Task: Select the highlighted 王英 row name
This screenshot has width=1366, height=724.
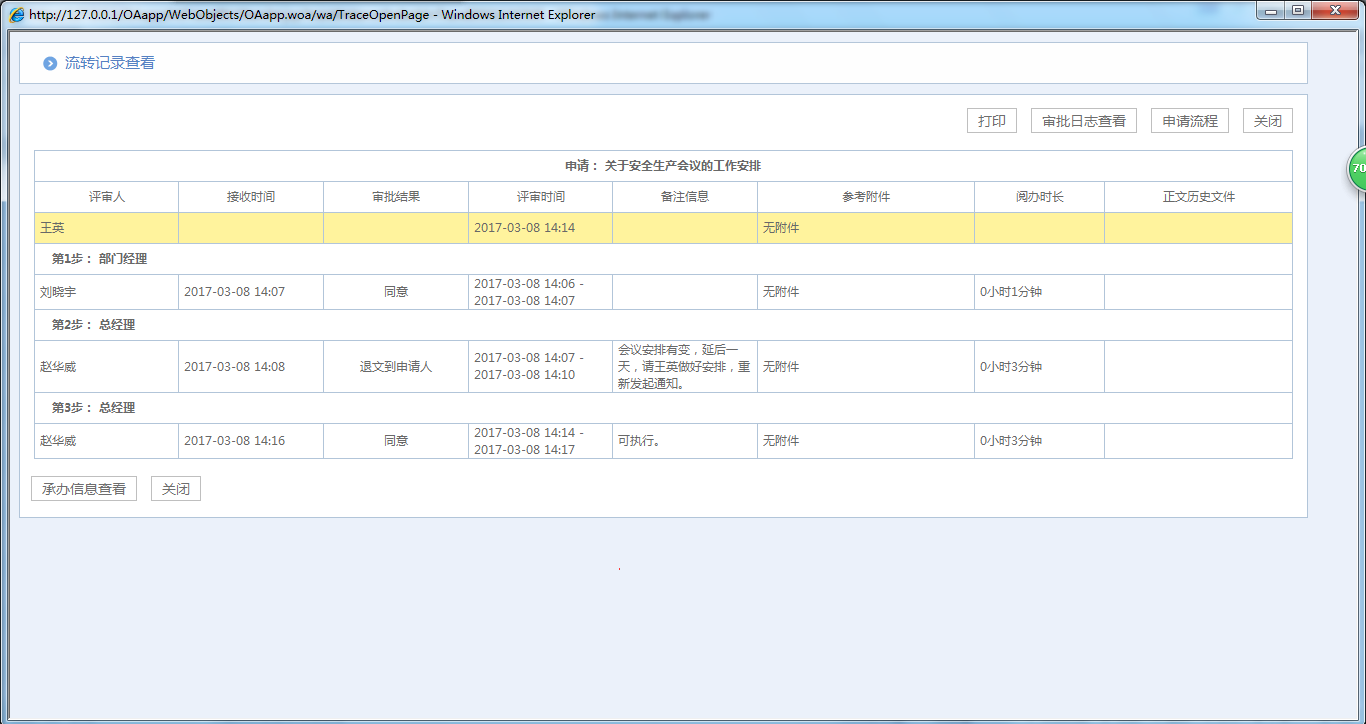Action: pyautogui.click(x=52, y=228)
